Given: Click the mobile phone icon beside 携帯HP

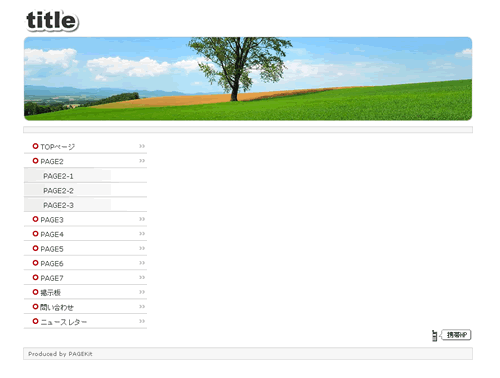Looking at the screenshot, I should (x=434, y=335).
